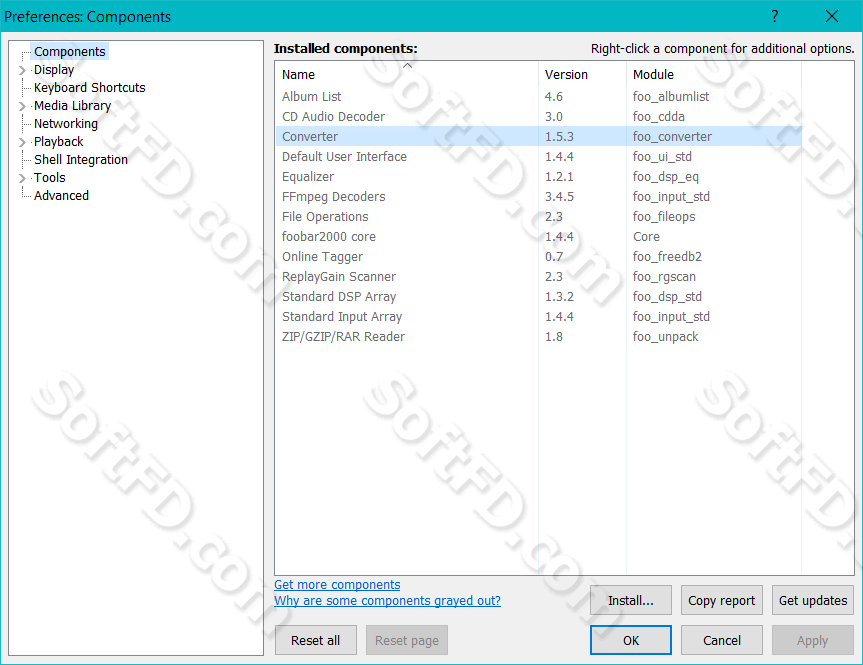Click the foo_unpack module cell
The height and width of the screenshot is (665, 863).
[665, 336]
